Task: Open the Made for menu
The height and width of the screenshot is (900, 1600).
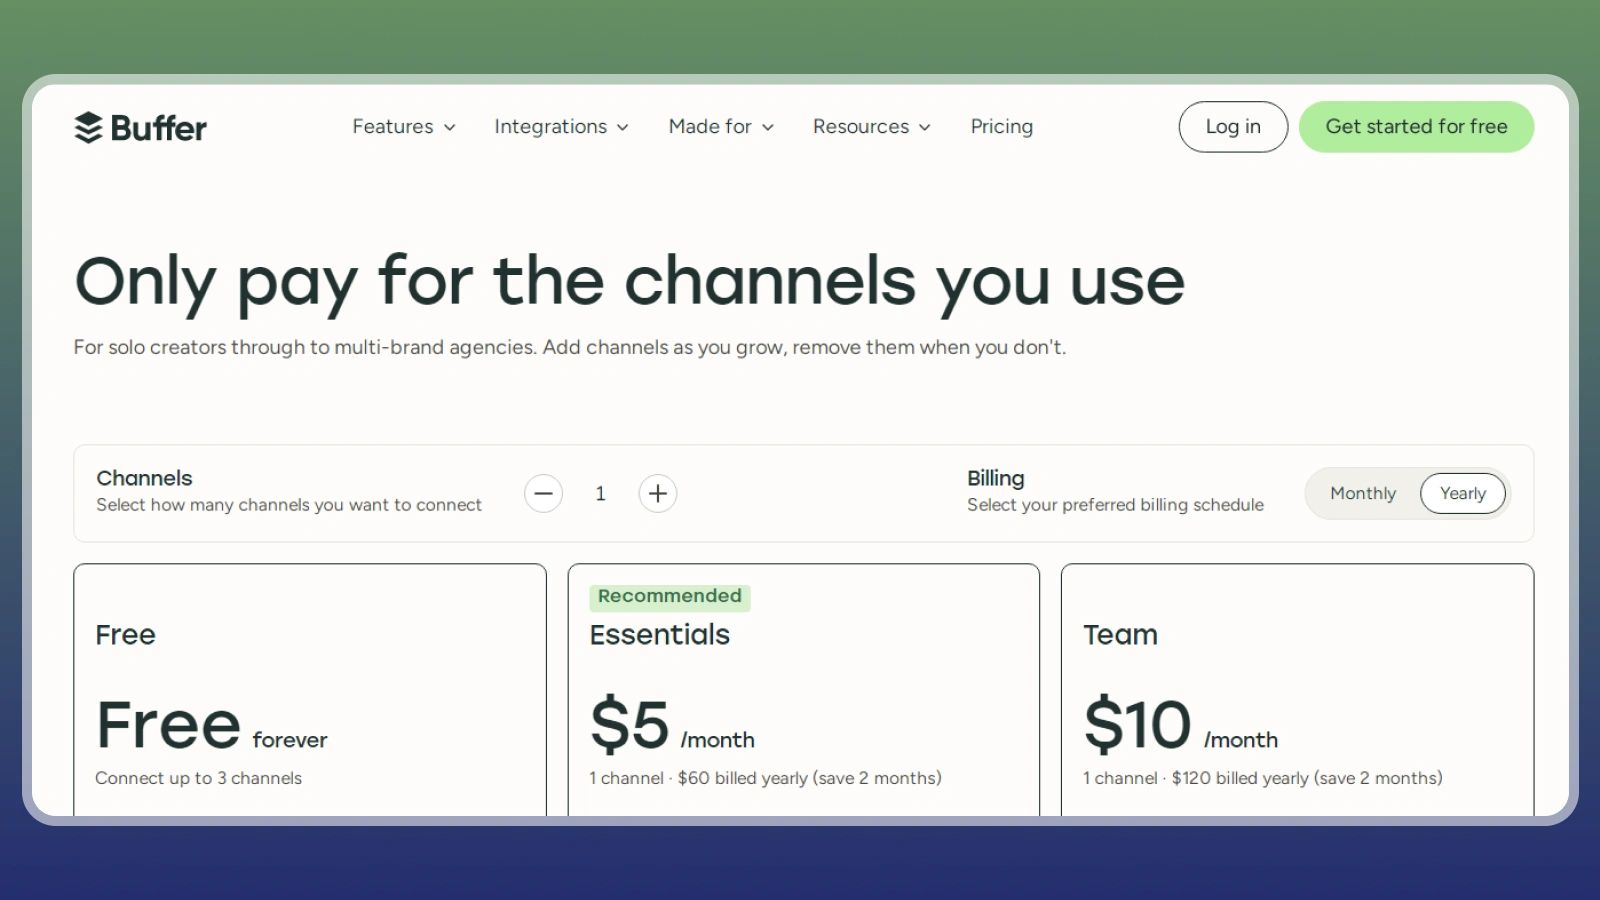Action: pos(721,127)
